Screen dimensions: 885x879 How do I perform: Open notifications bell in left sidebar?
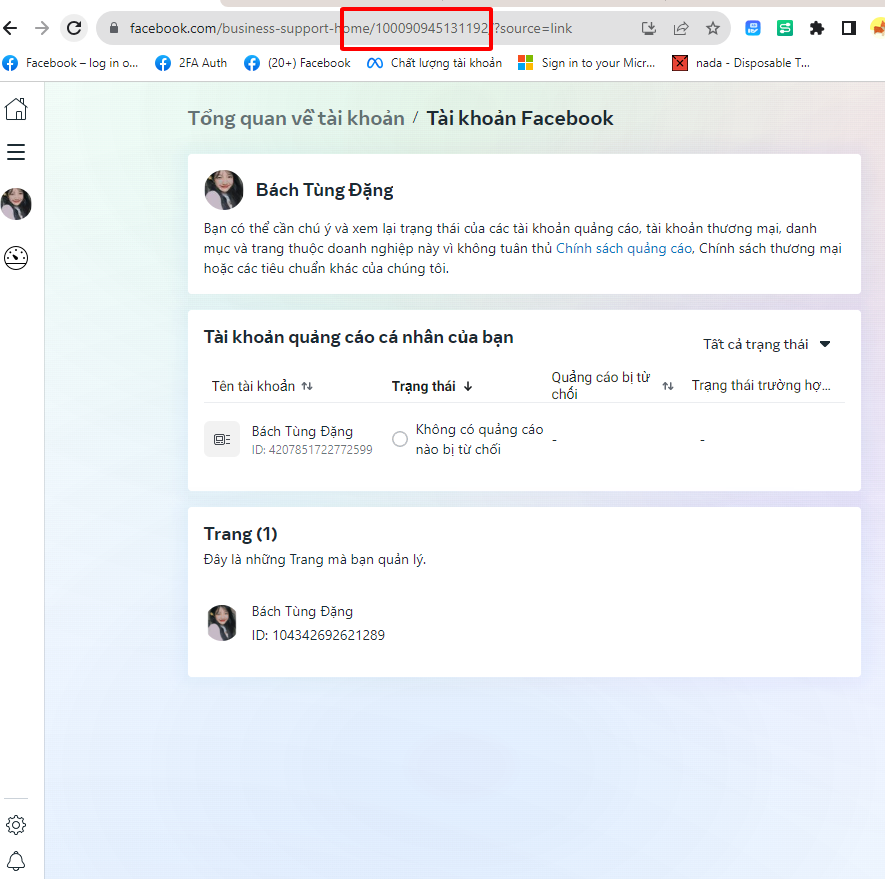click(x=16, y=861)
